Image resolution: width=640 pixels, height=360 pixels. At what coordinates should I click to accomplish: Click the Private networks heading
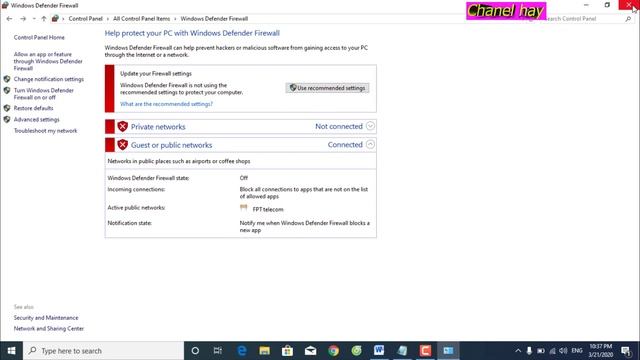pyautogui.click(x=158, y=127)
